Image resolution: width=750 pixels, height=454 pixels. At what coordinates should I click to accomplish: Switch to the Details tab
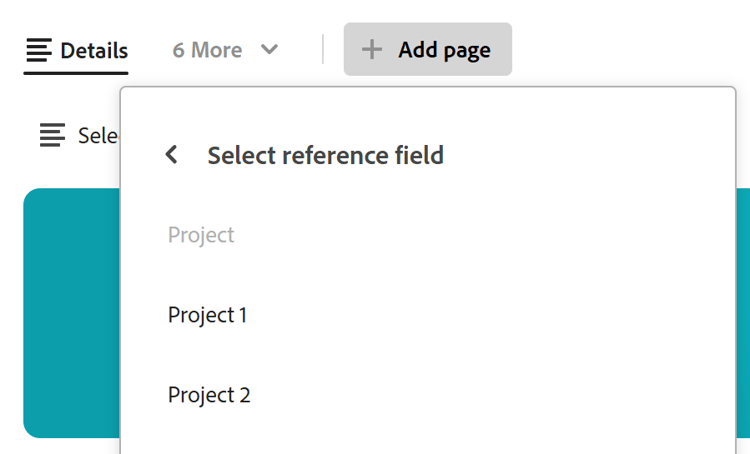(76, 50)
